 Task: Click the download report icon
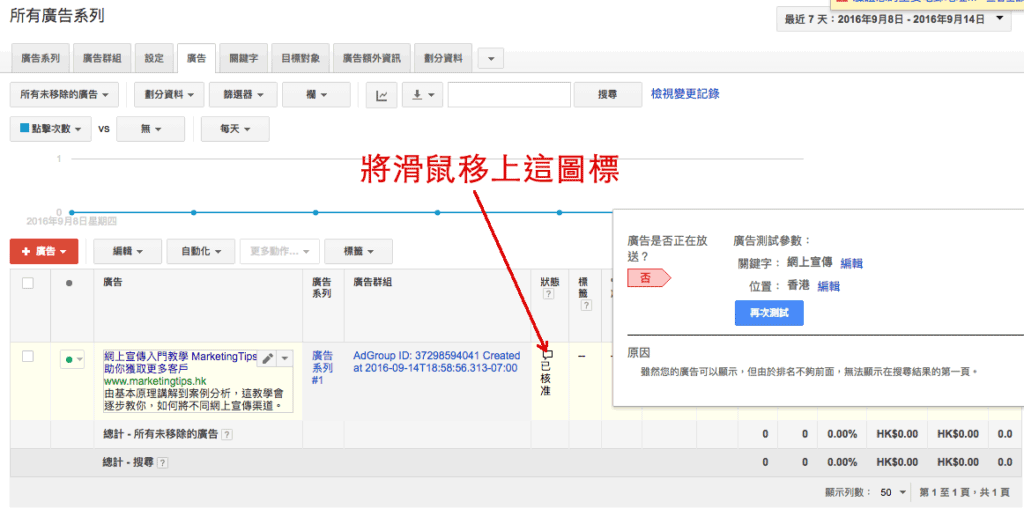(423, 95)
